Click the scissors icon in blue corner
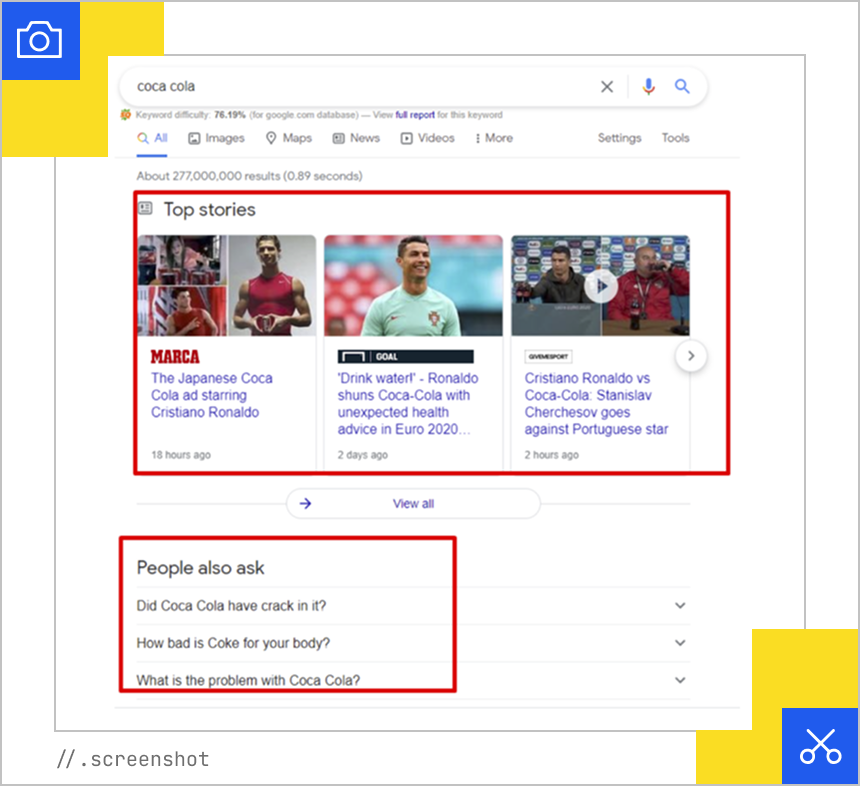 820,746
